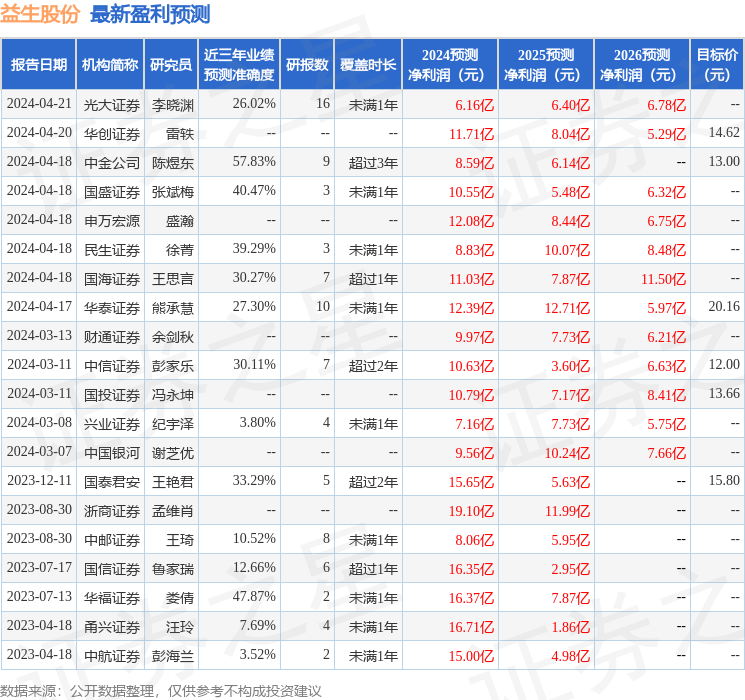Select the 国泰君安 institution cell
This screenshot has height=700, width=745.
112,482
